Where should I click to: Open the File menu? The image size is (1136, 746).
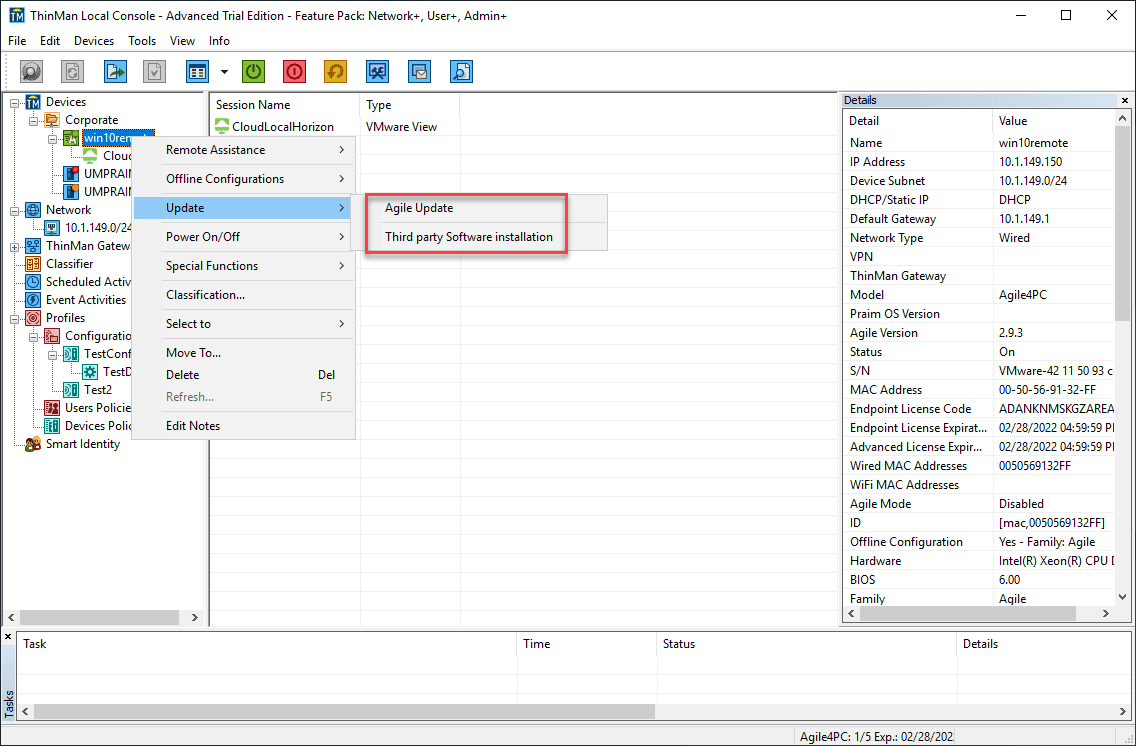pyautogui.click(x=17, y=41)
